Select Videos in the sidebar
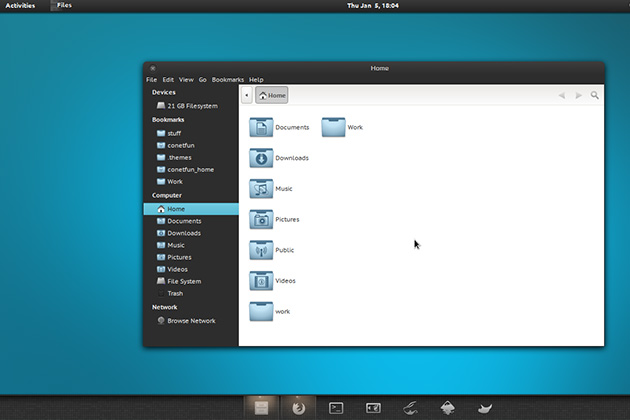 point(191,269)
